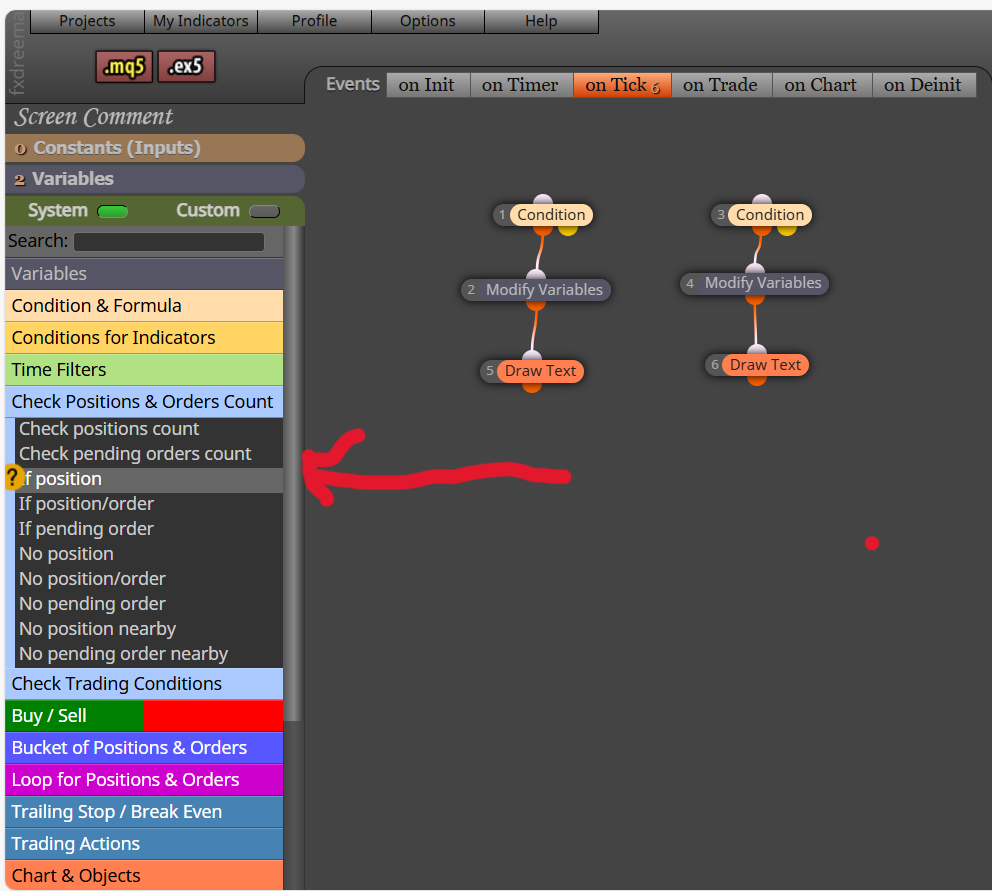Download the .mq5 source file
The width and height of the screenshot is (992, 891).
124,66
